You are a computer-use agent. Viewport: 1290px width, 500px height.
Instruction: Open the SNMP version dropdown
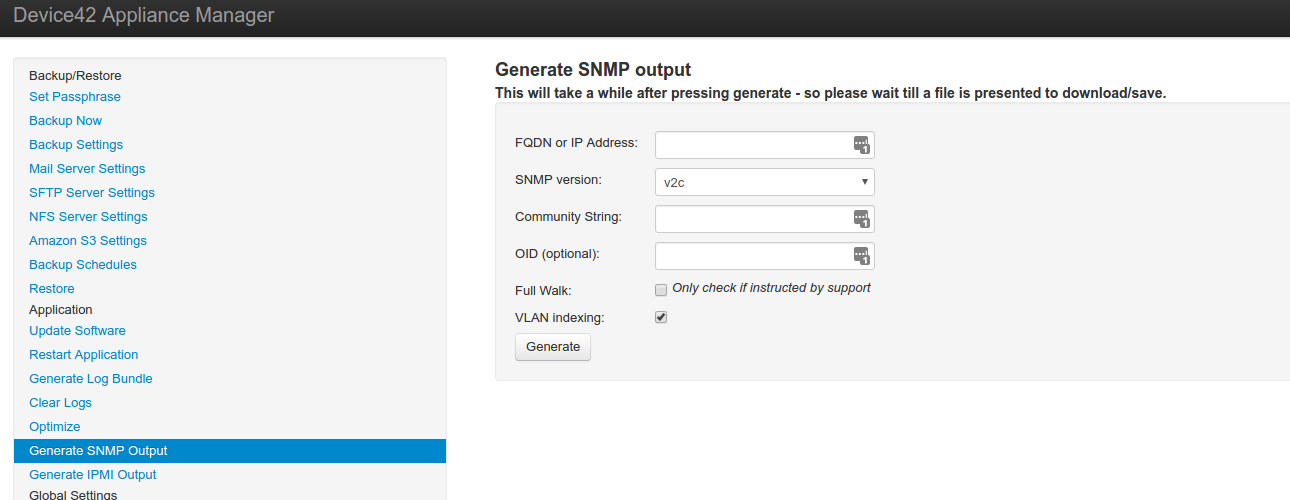[x=765, y=182]
